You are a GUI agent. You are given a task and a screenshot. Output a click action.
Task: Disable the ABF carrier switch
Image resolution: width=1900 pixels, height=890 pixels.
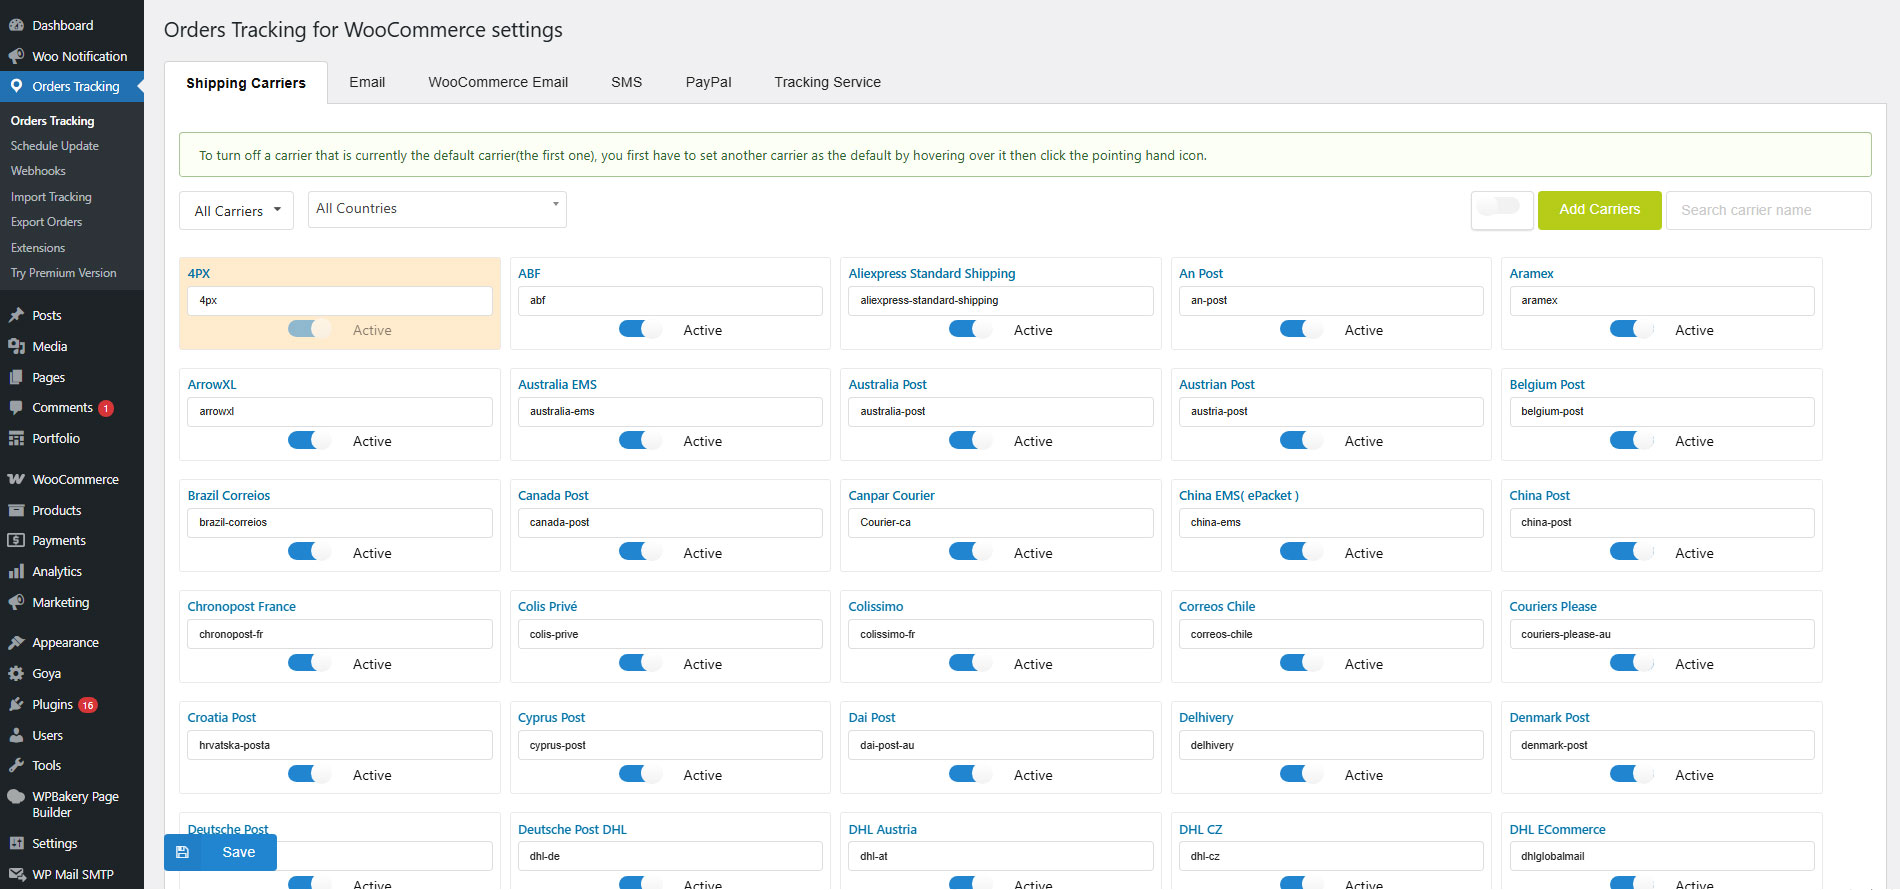coord(640,329)
